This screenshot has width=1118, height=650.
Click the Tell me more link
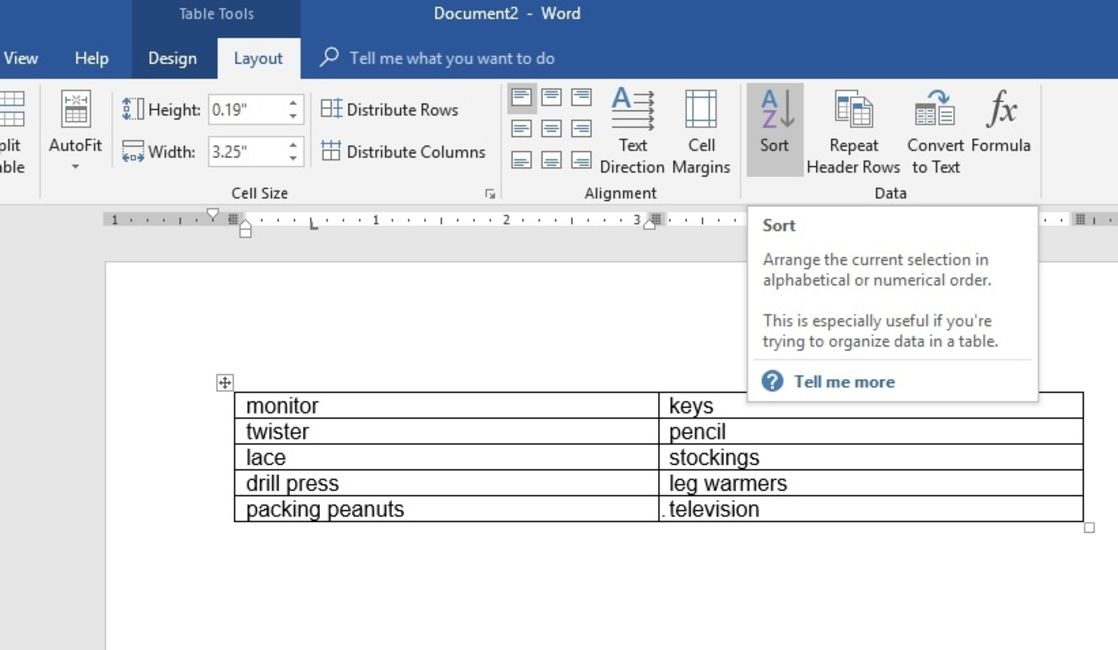point(844,381)
